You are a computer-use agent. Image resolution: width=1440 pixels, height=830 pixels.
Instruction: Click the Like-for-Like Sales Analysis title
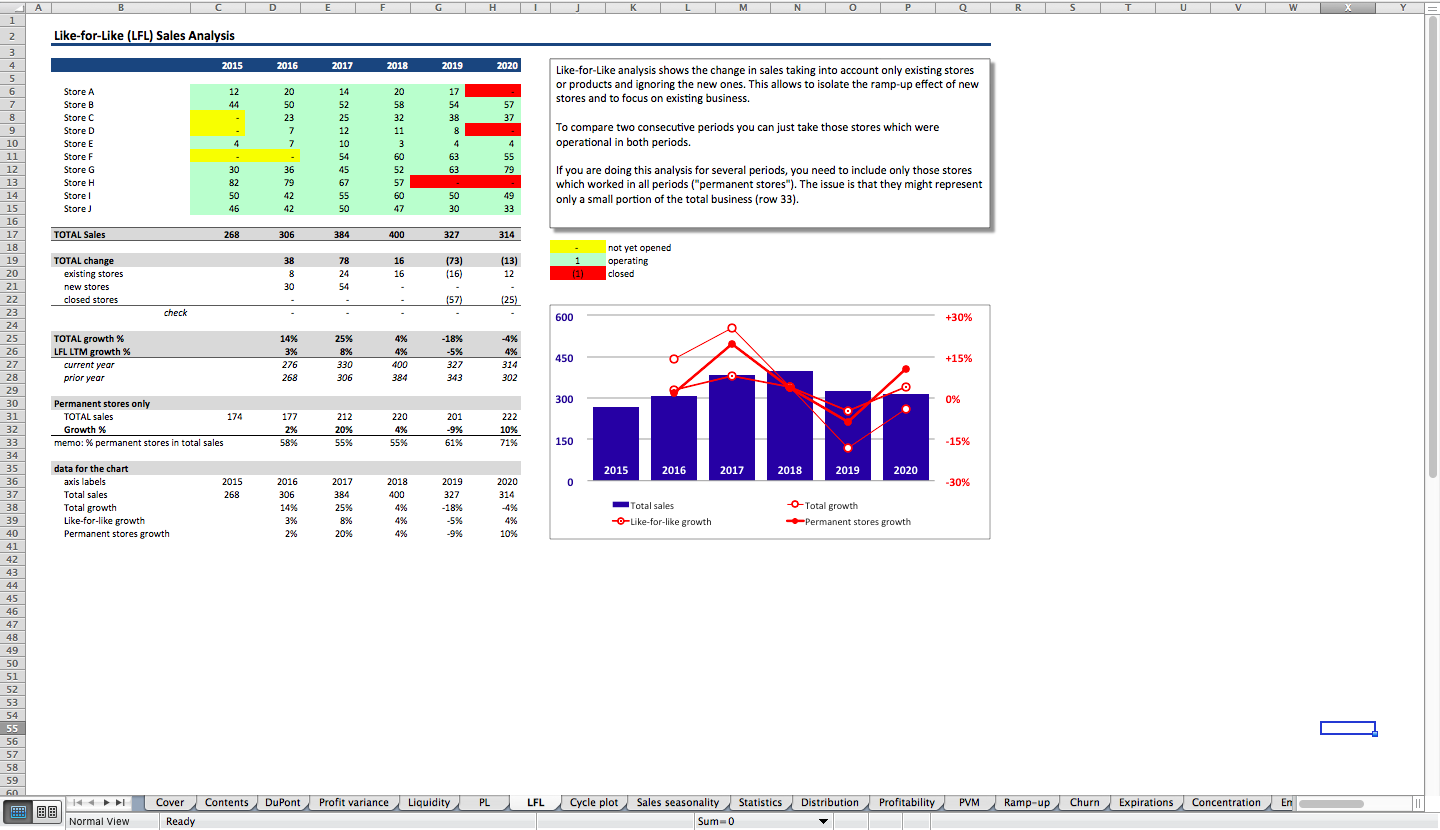click(x=144, y=36)
